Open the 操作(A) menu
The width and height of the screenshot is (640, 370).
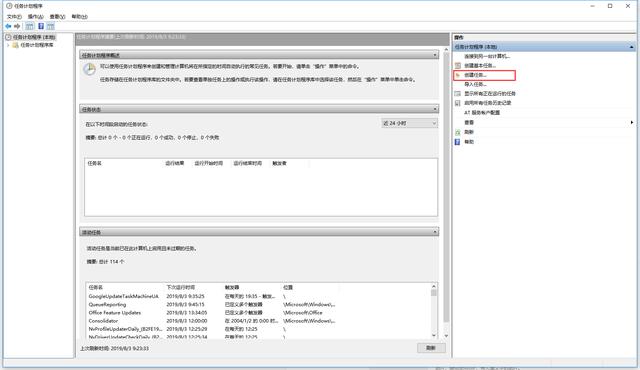click(x=36, y=17)
